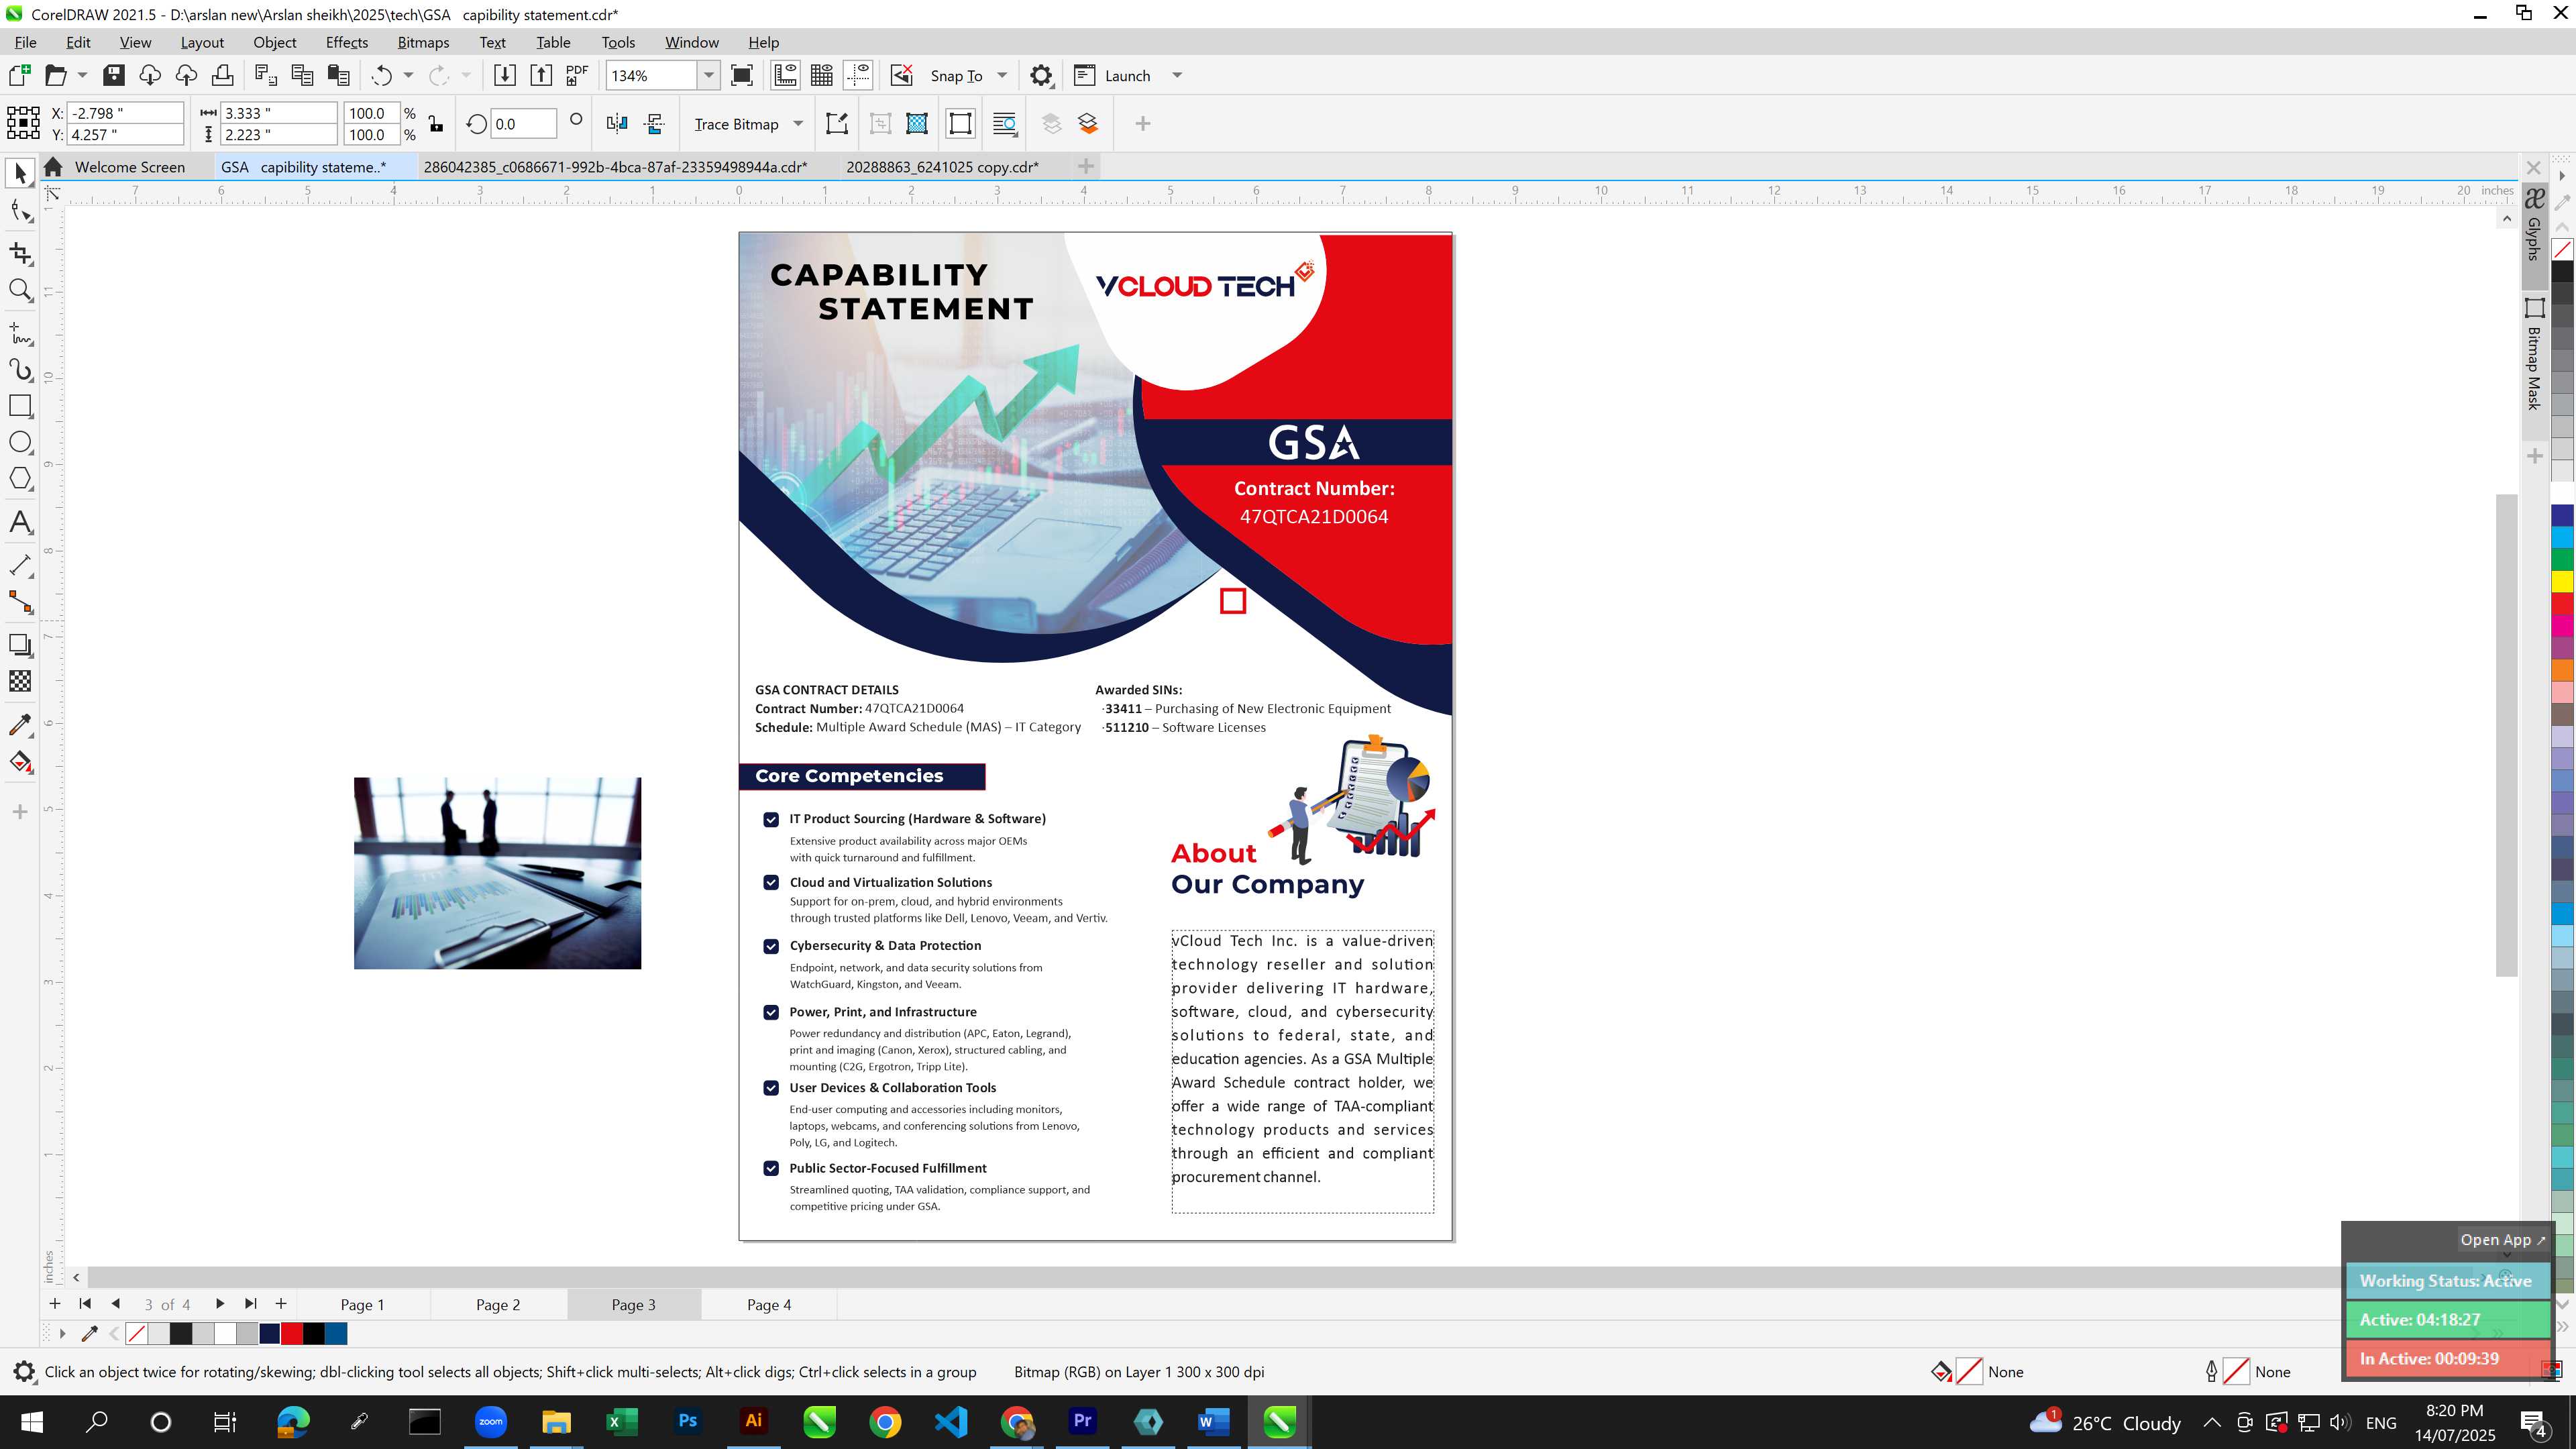Select the Text tool
This screenshot has width=2576, height=1449.
[20, 522]
